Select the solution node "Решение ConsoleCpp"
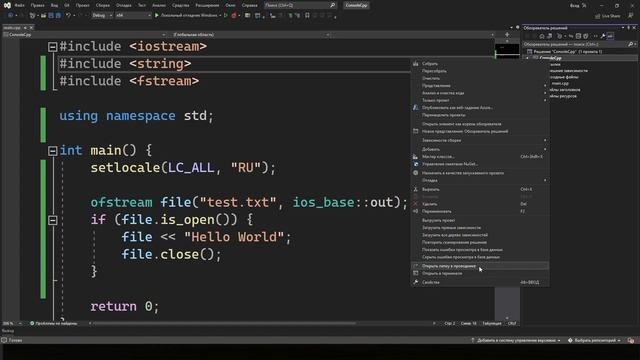Screen dimensions: 640x360 tap(567, 51)
